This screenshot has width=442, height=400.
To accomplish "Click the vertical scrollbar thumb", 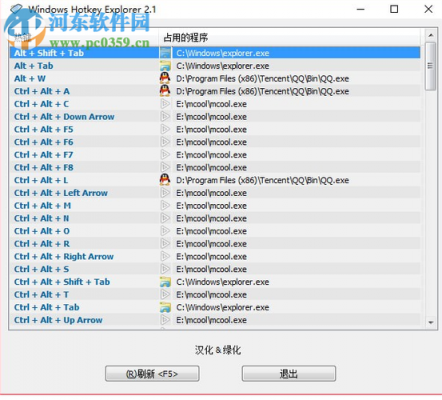I will 431,66.
